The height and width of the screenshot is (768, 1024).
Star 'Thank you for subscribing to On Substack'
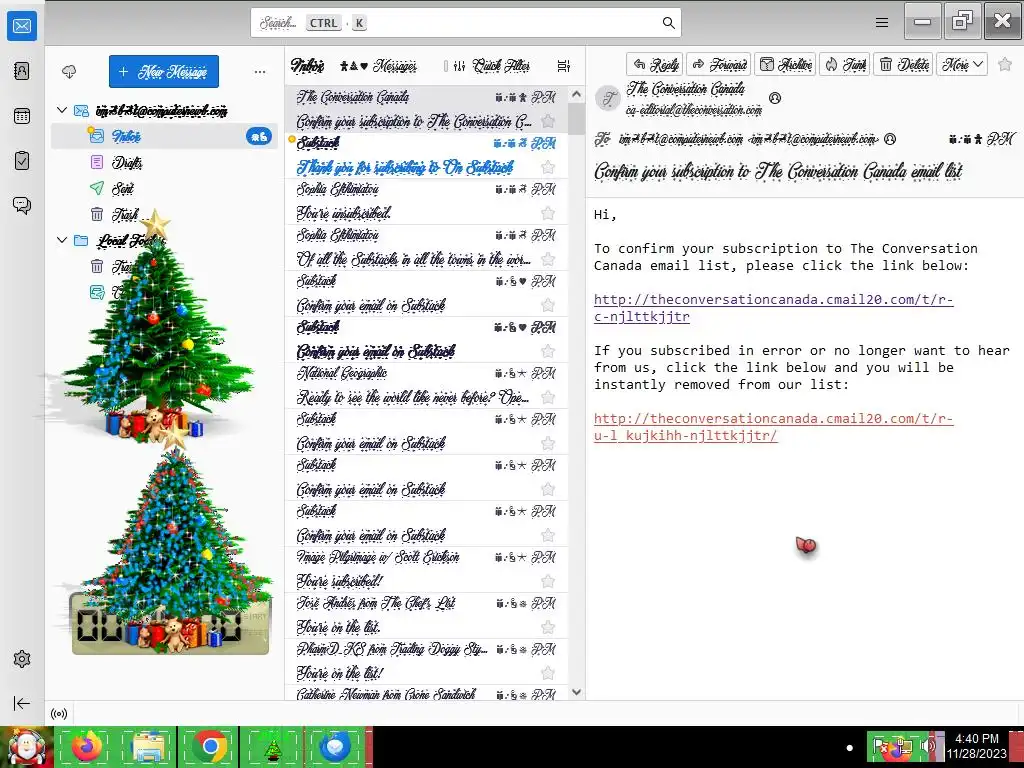[549, 167]
